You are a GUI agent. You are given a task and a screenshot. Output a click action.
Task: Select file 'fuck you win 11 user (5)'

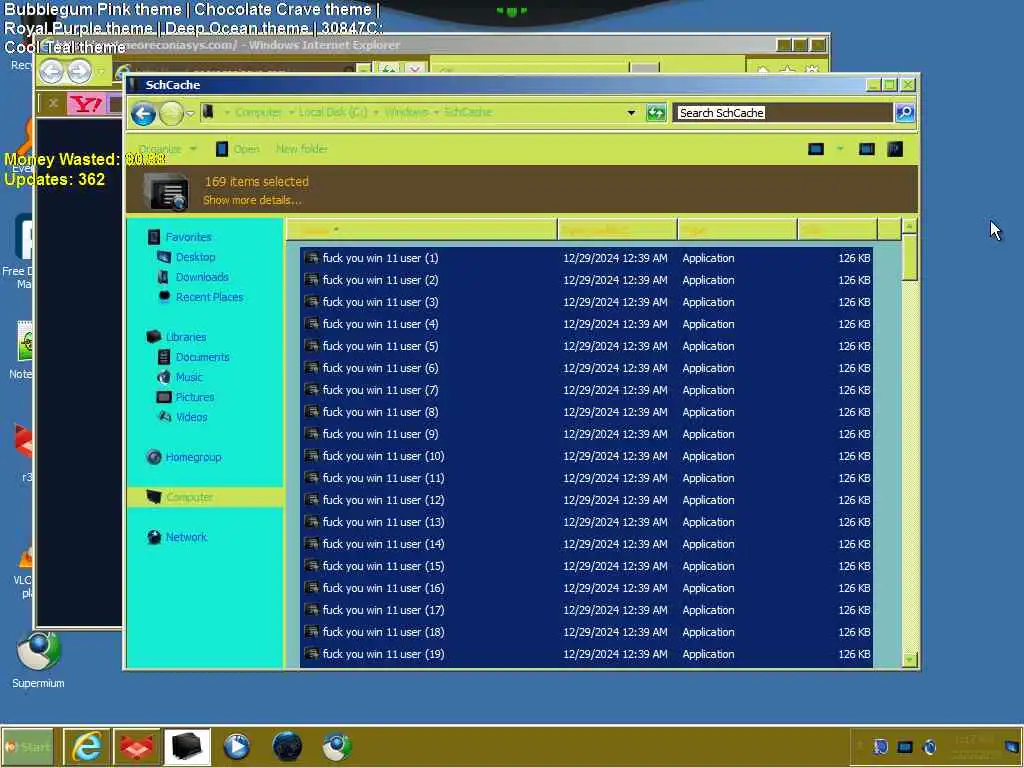click(586, 346)
